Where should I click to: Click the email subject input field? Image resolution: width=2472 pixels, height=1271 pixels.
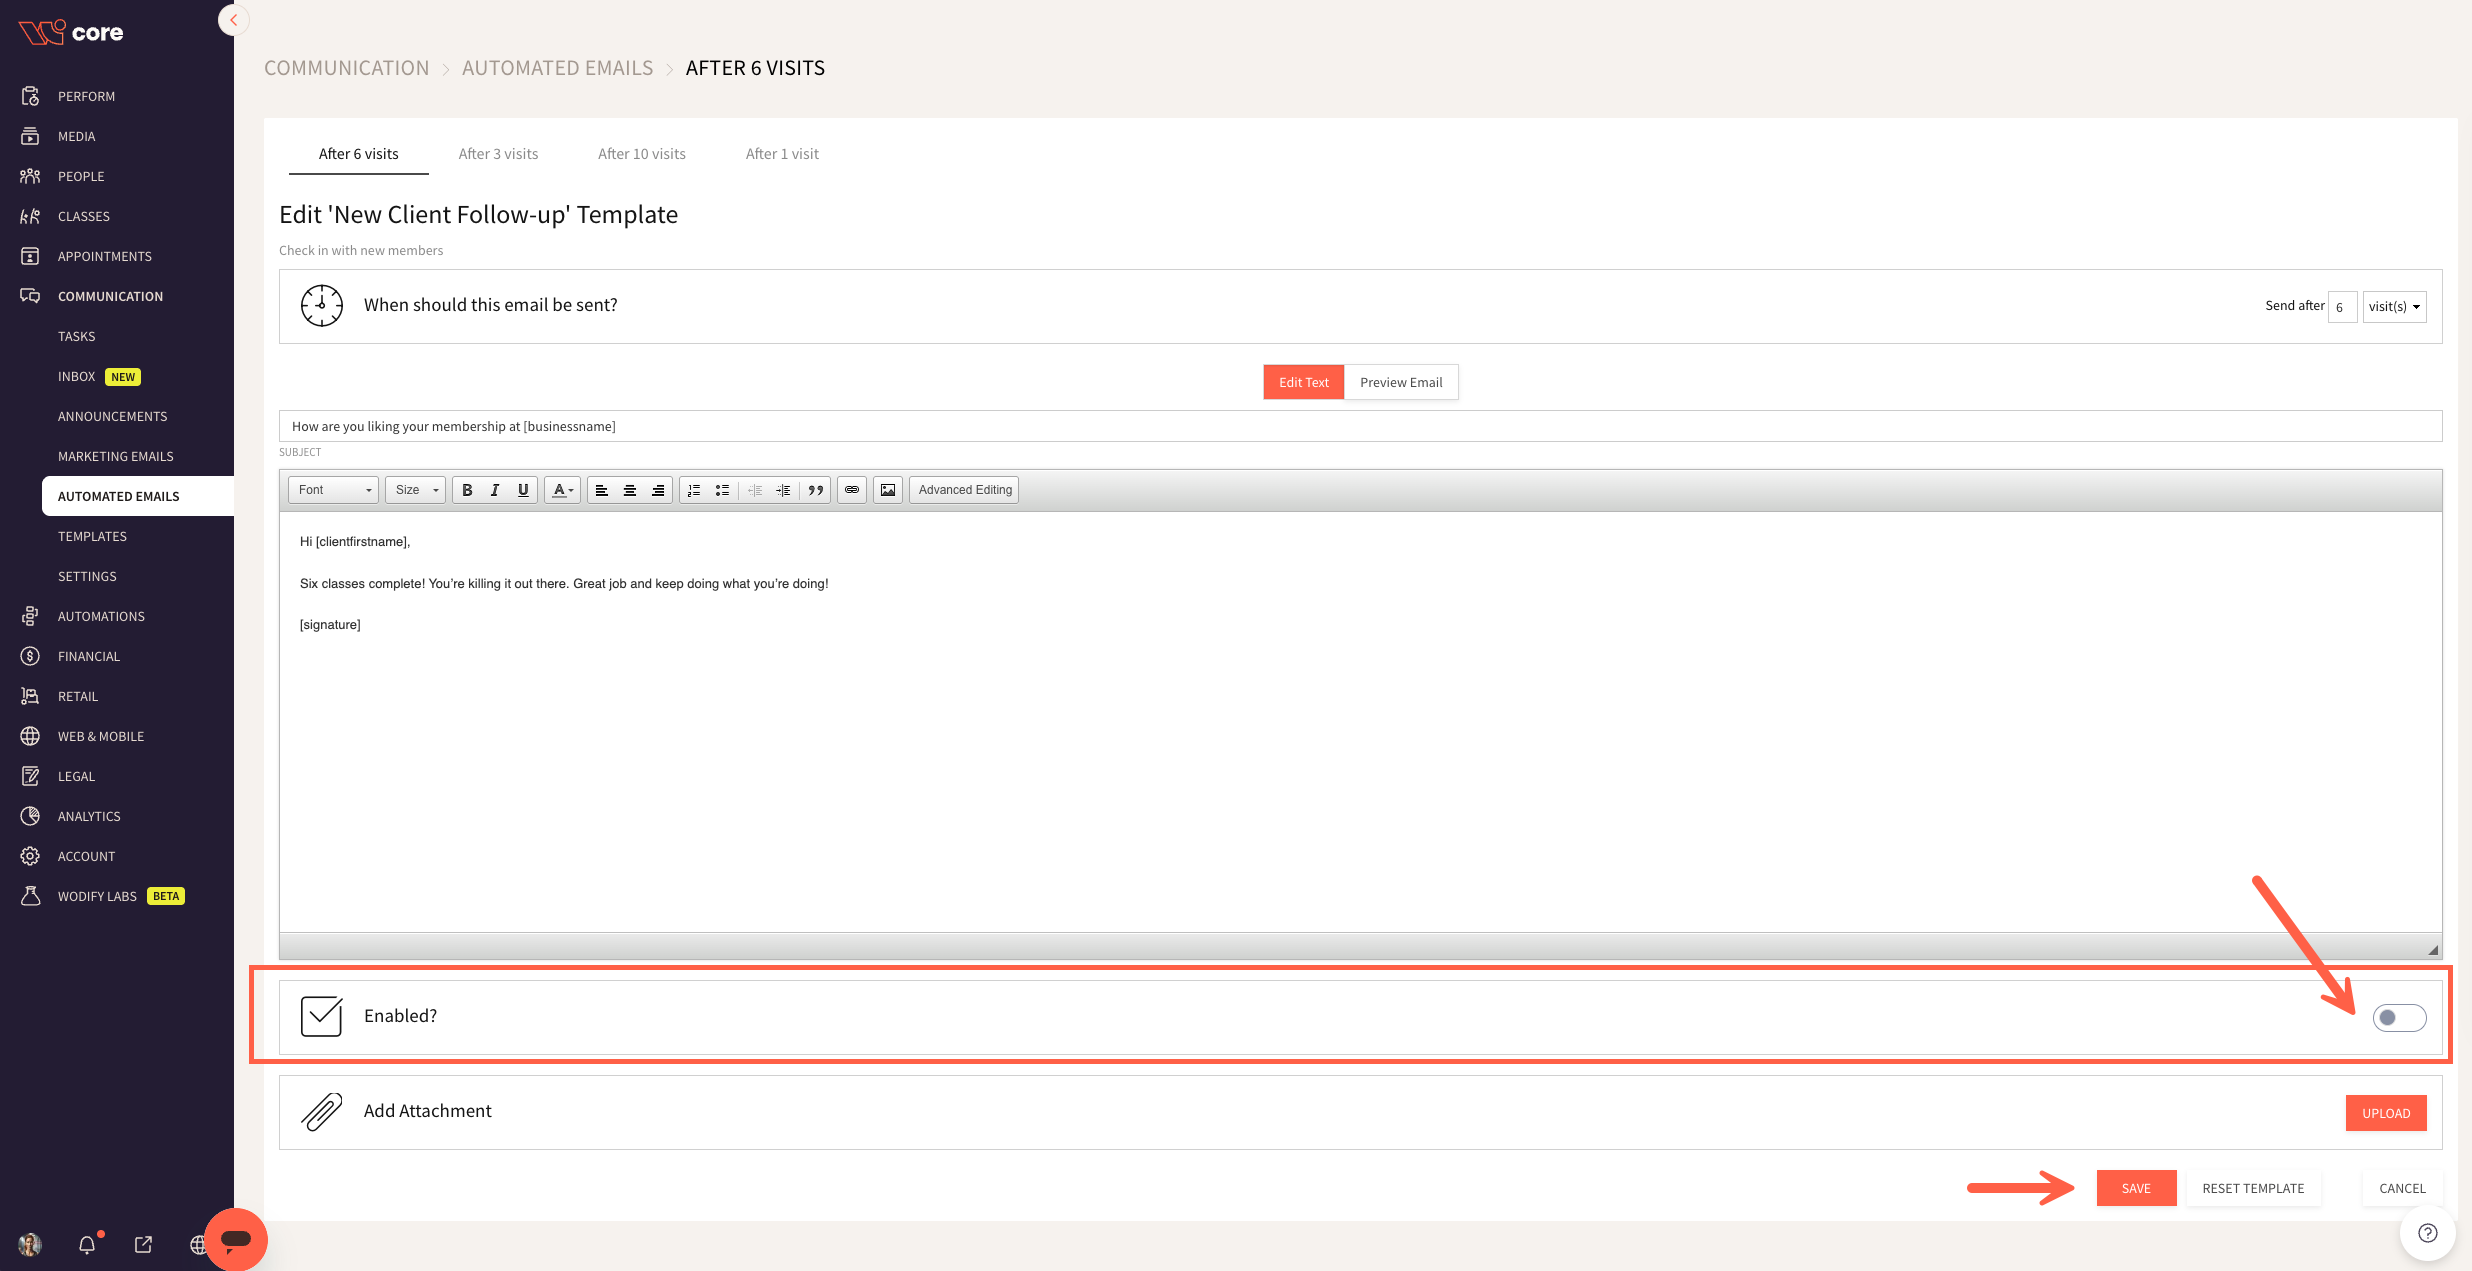point(1360,426)
